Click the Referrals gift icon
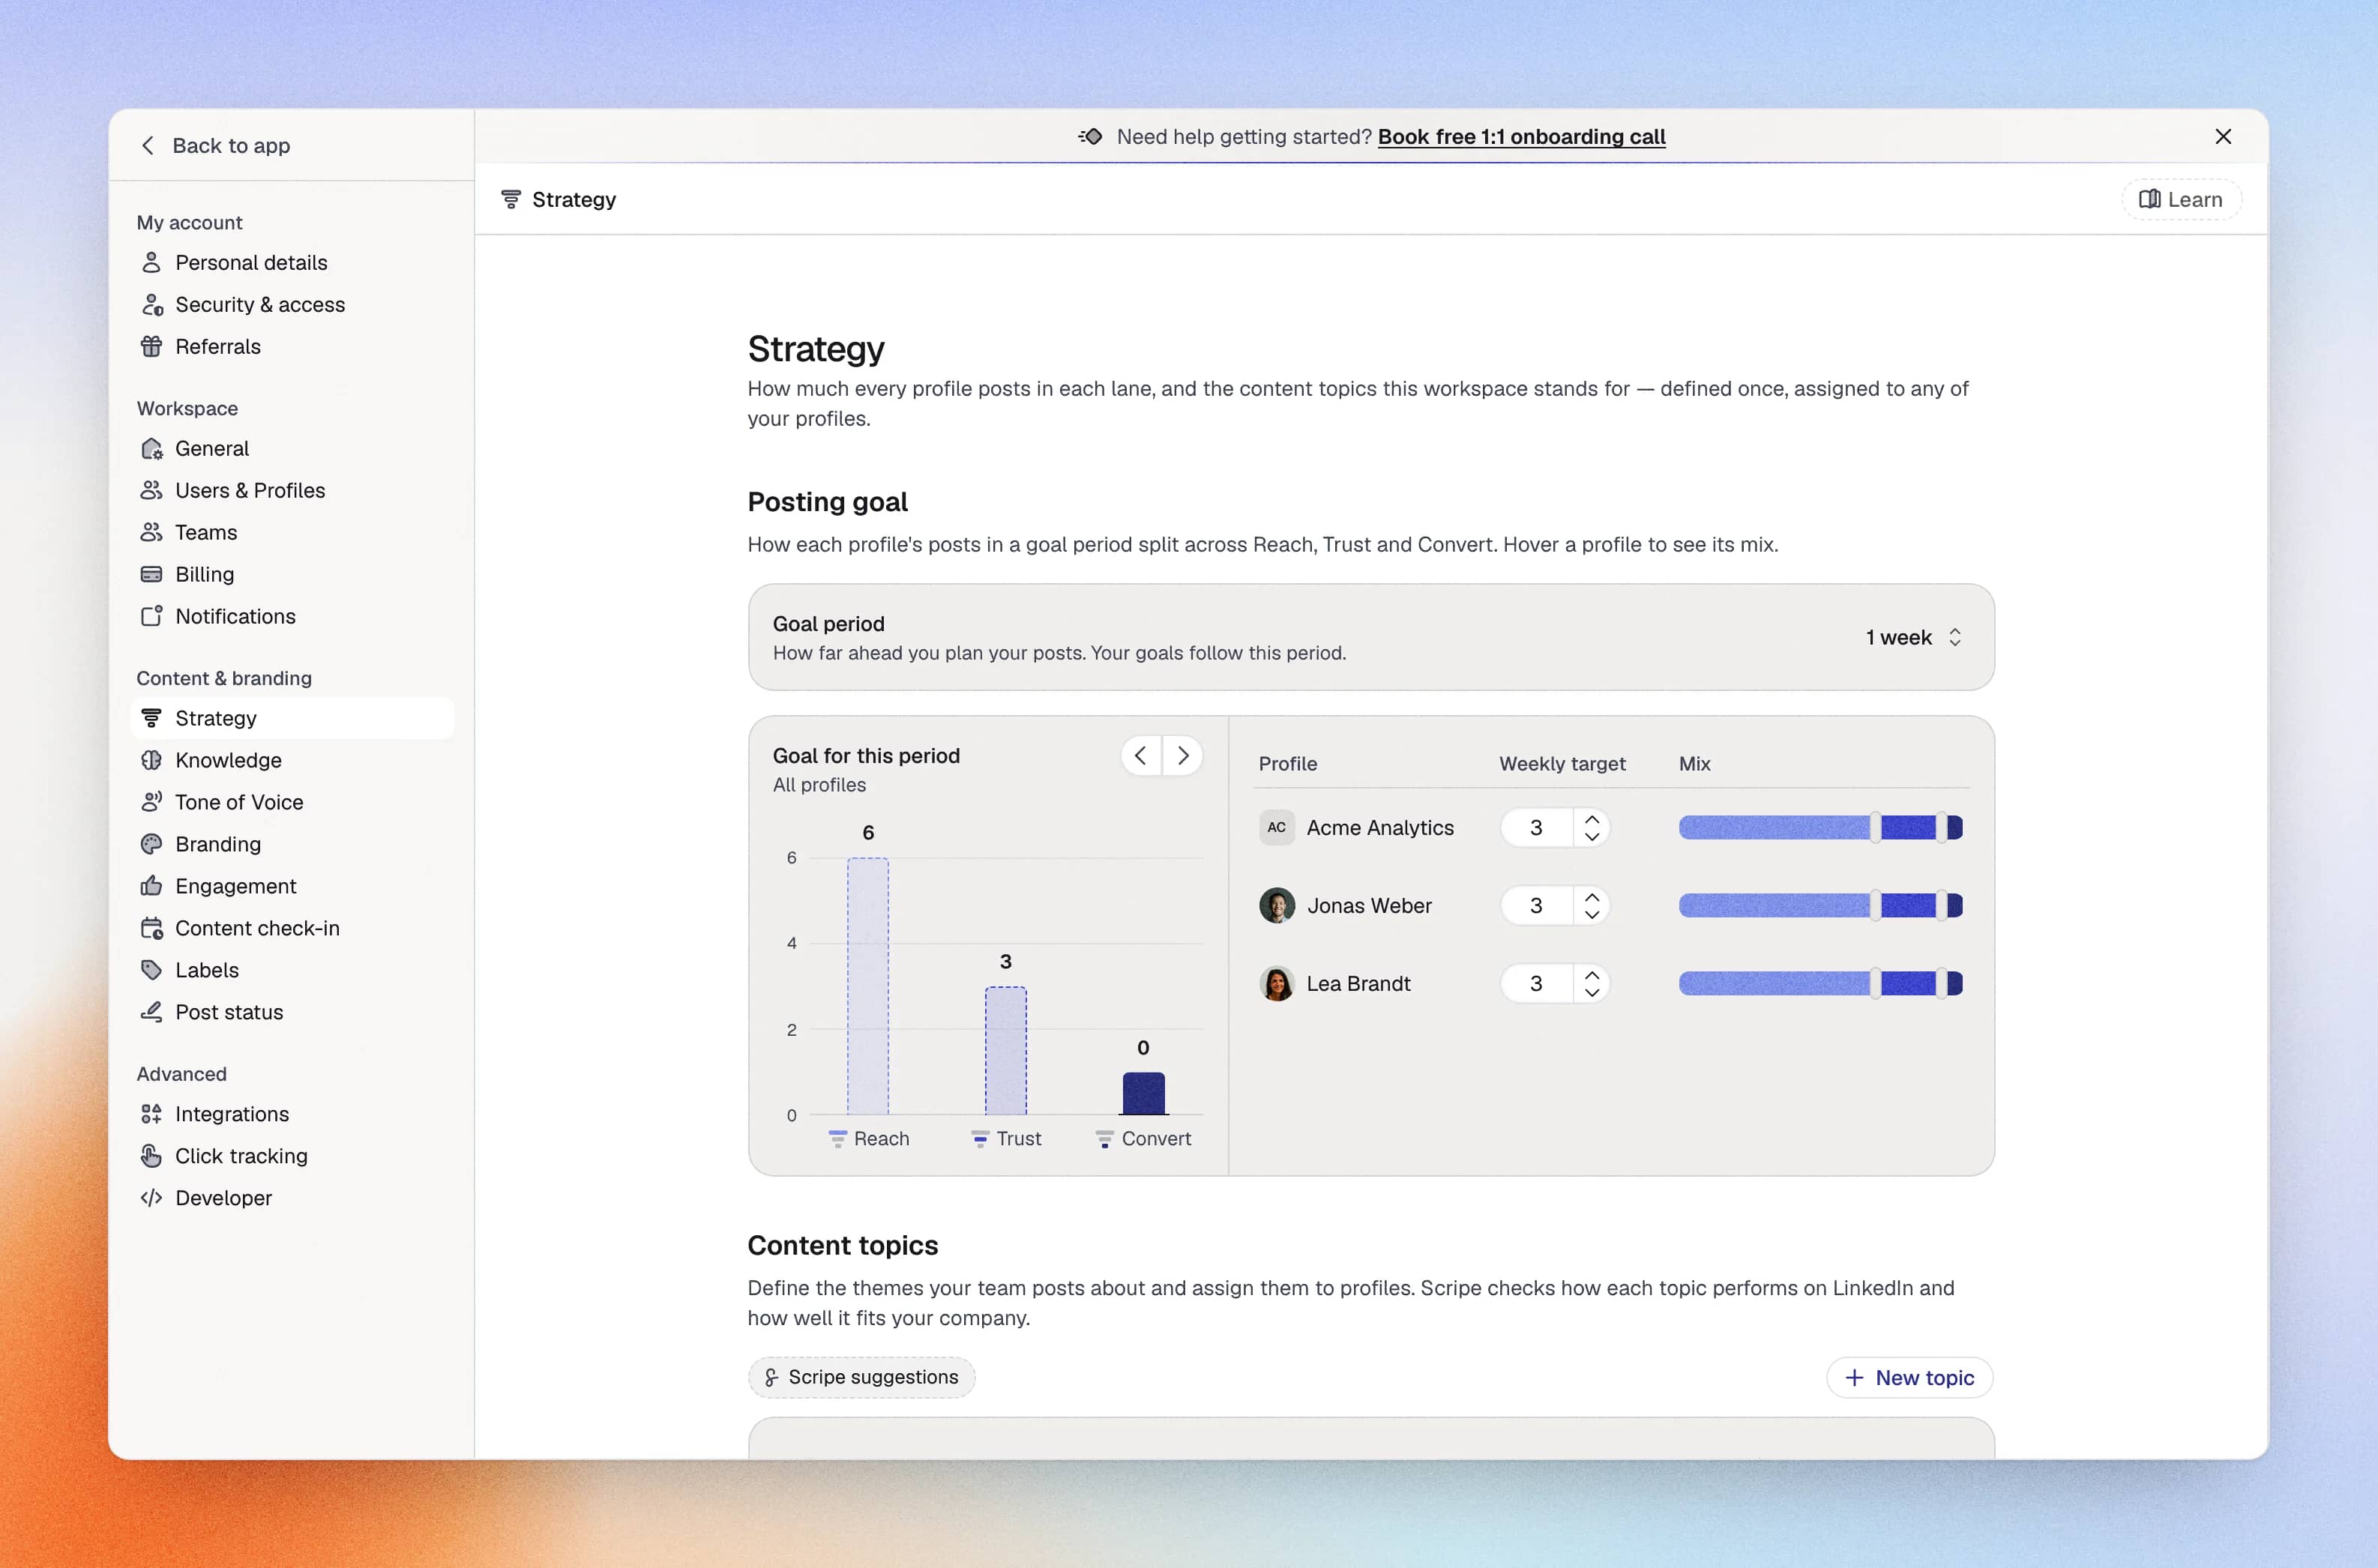The height and width of the screenshot is (1568, 2378). 151,346
